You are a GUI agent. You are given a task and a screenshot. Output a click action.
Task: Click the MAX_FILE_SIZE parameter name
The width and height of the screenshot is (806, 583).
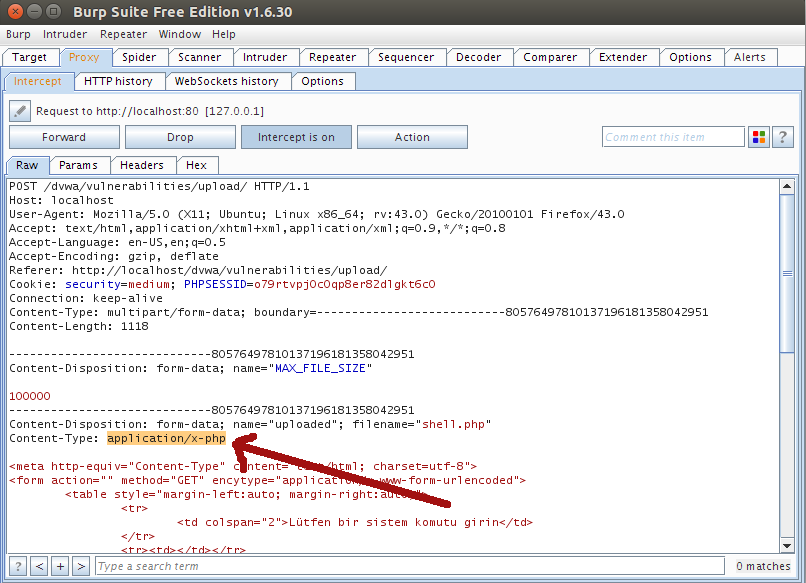pyautogui.click(x=320, y=368)
